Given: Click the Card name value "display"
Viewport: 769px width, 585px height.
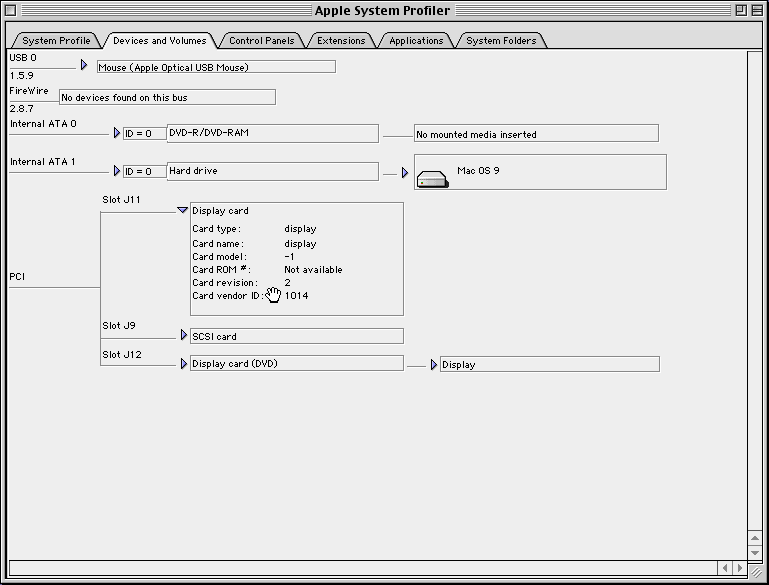Looking at the screenshot, I should coord(300,244).
